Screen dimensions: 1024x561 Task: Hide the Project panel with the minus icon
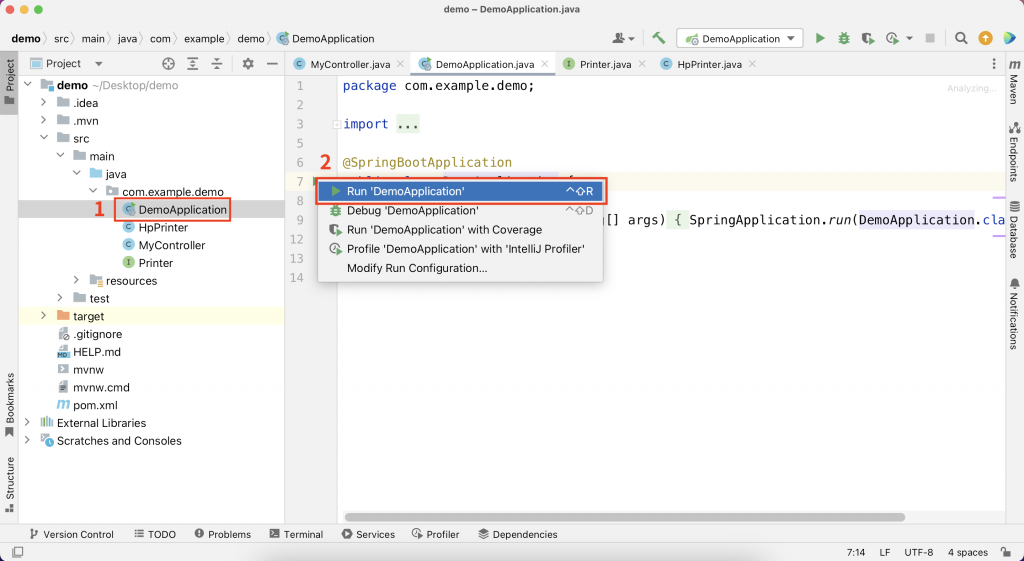coord(272,63)
